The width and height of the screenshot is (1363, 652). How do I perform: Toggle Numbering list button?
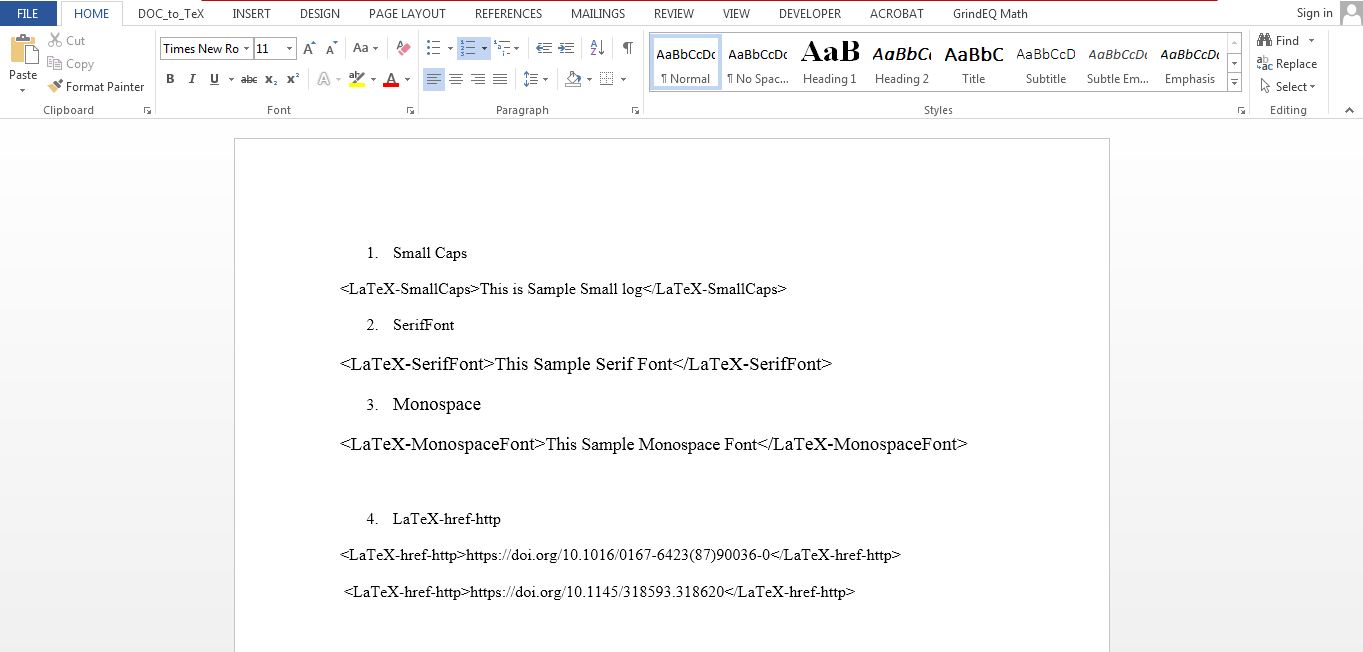tap(467, 48)
